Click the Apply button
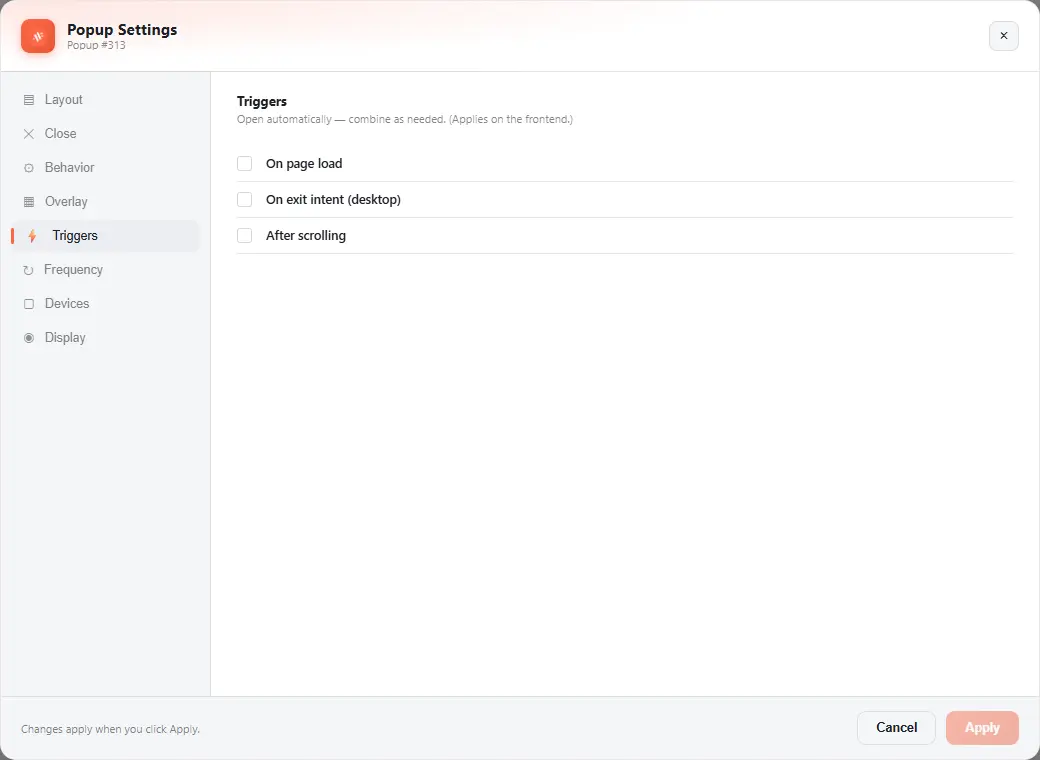This screenshot has width=1040, height=760. tap(982, 728)
